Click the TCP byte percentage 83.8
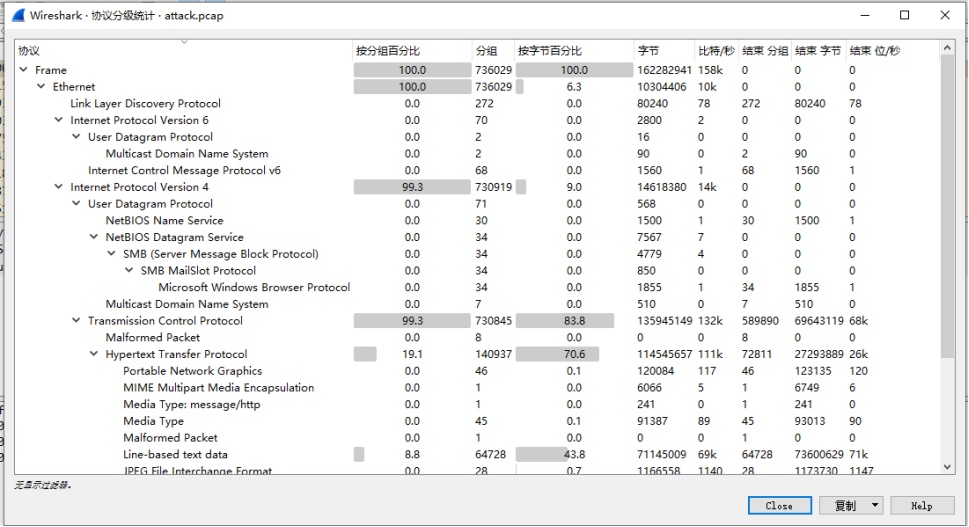969x527 pixels. pos(574,320)
